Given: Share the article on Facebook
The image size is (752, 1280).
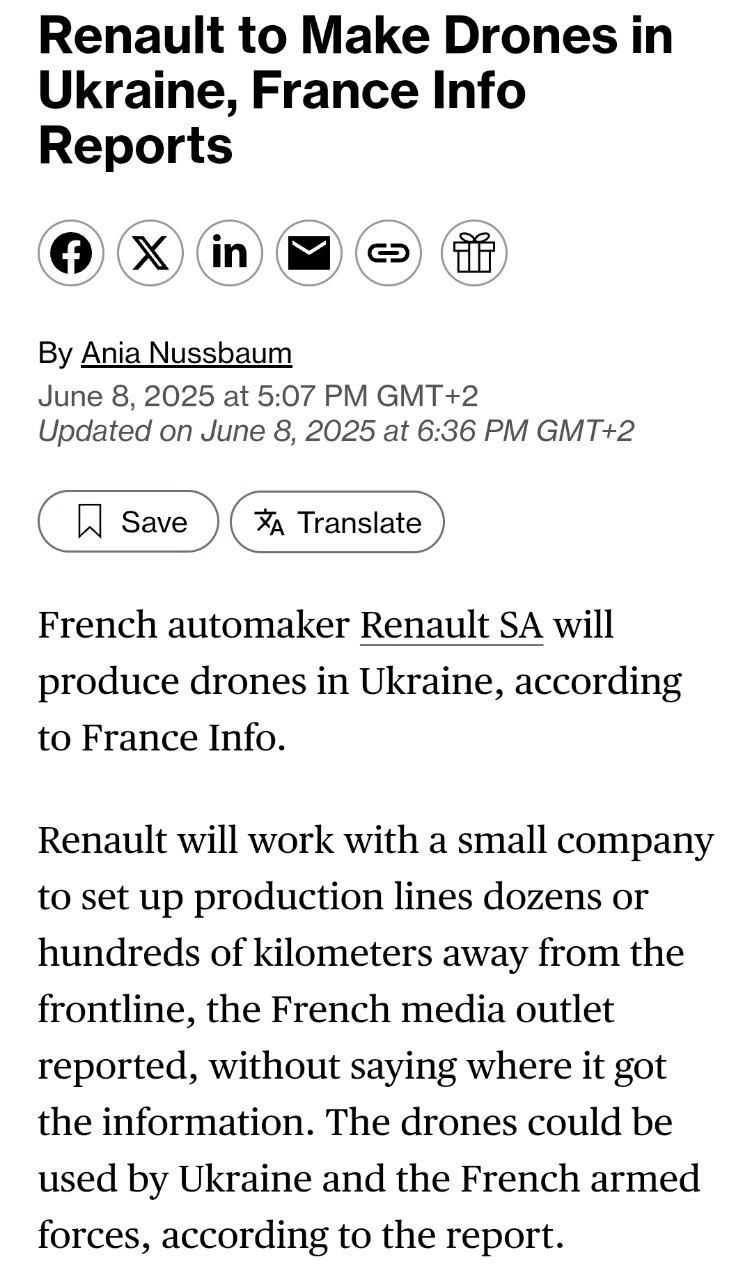Looking at the screenshot, I should (71, 253).
